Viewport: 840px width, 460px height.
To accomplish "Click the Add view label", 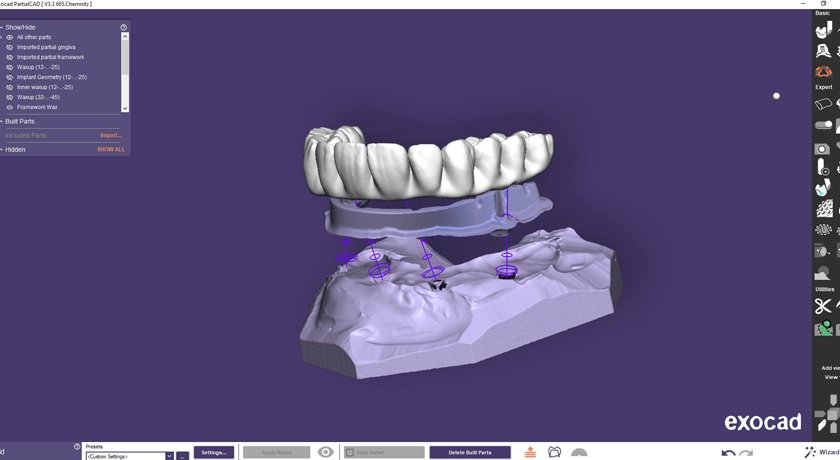I will click(x=830, y=368).
